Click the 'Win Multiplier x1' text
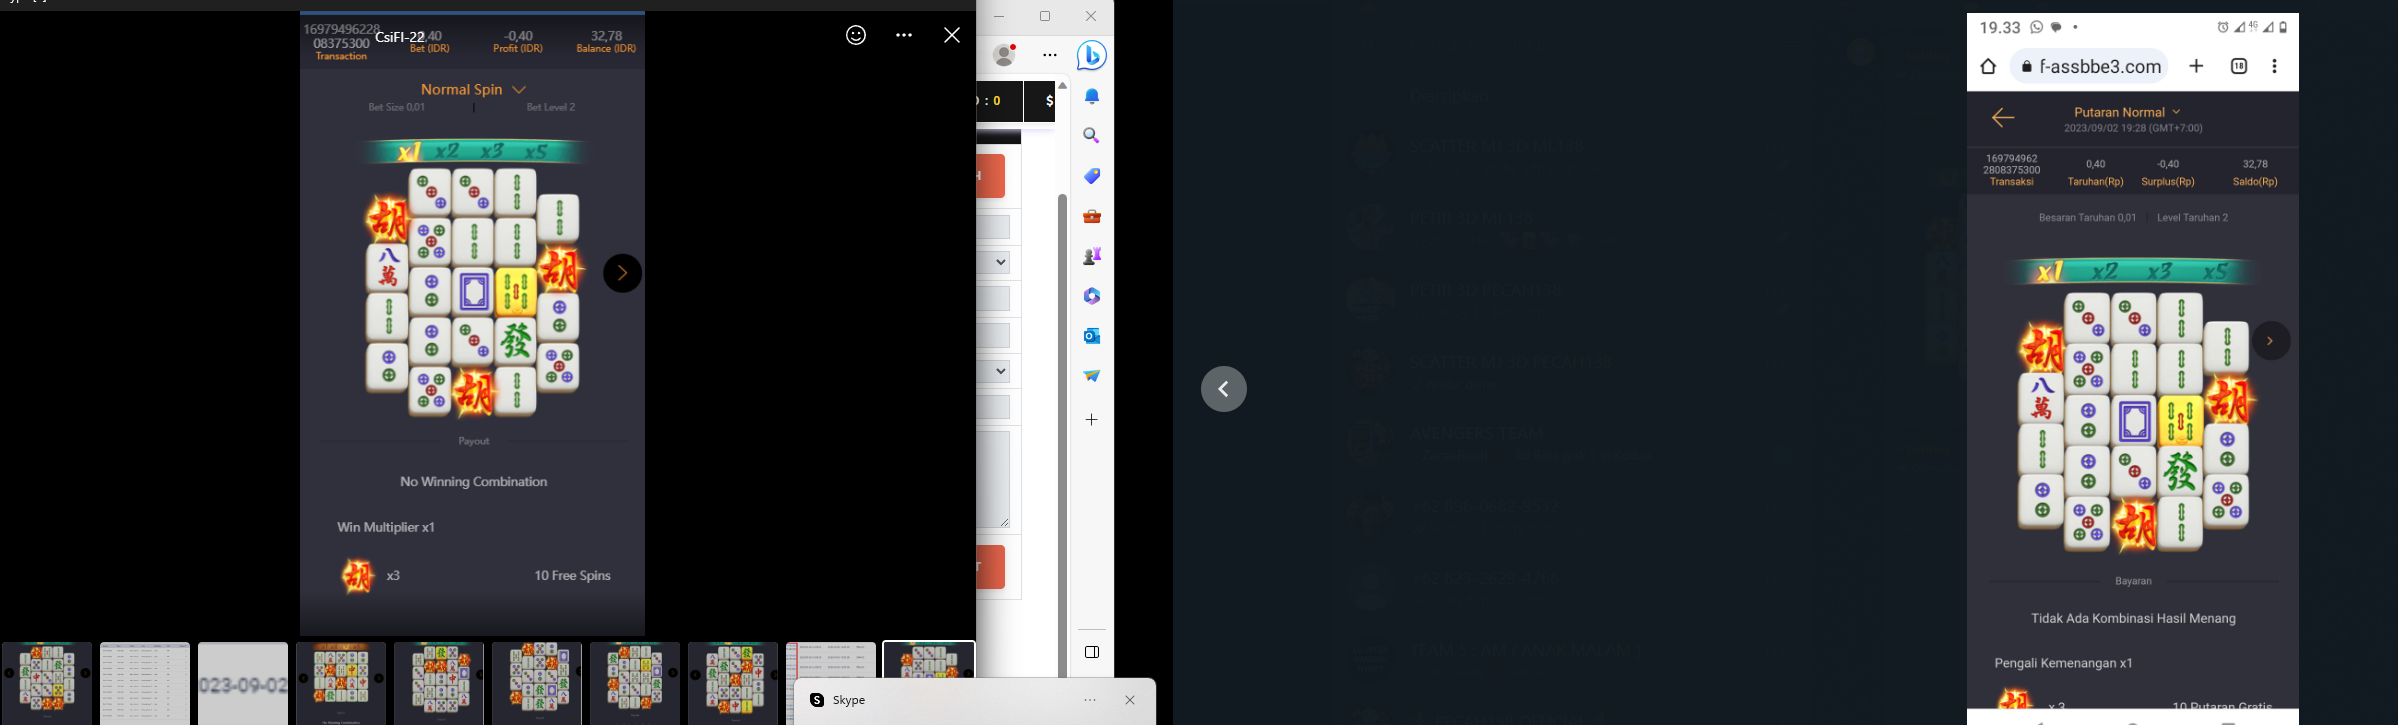2398x725 pixels. point(386,527)
